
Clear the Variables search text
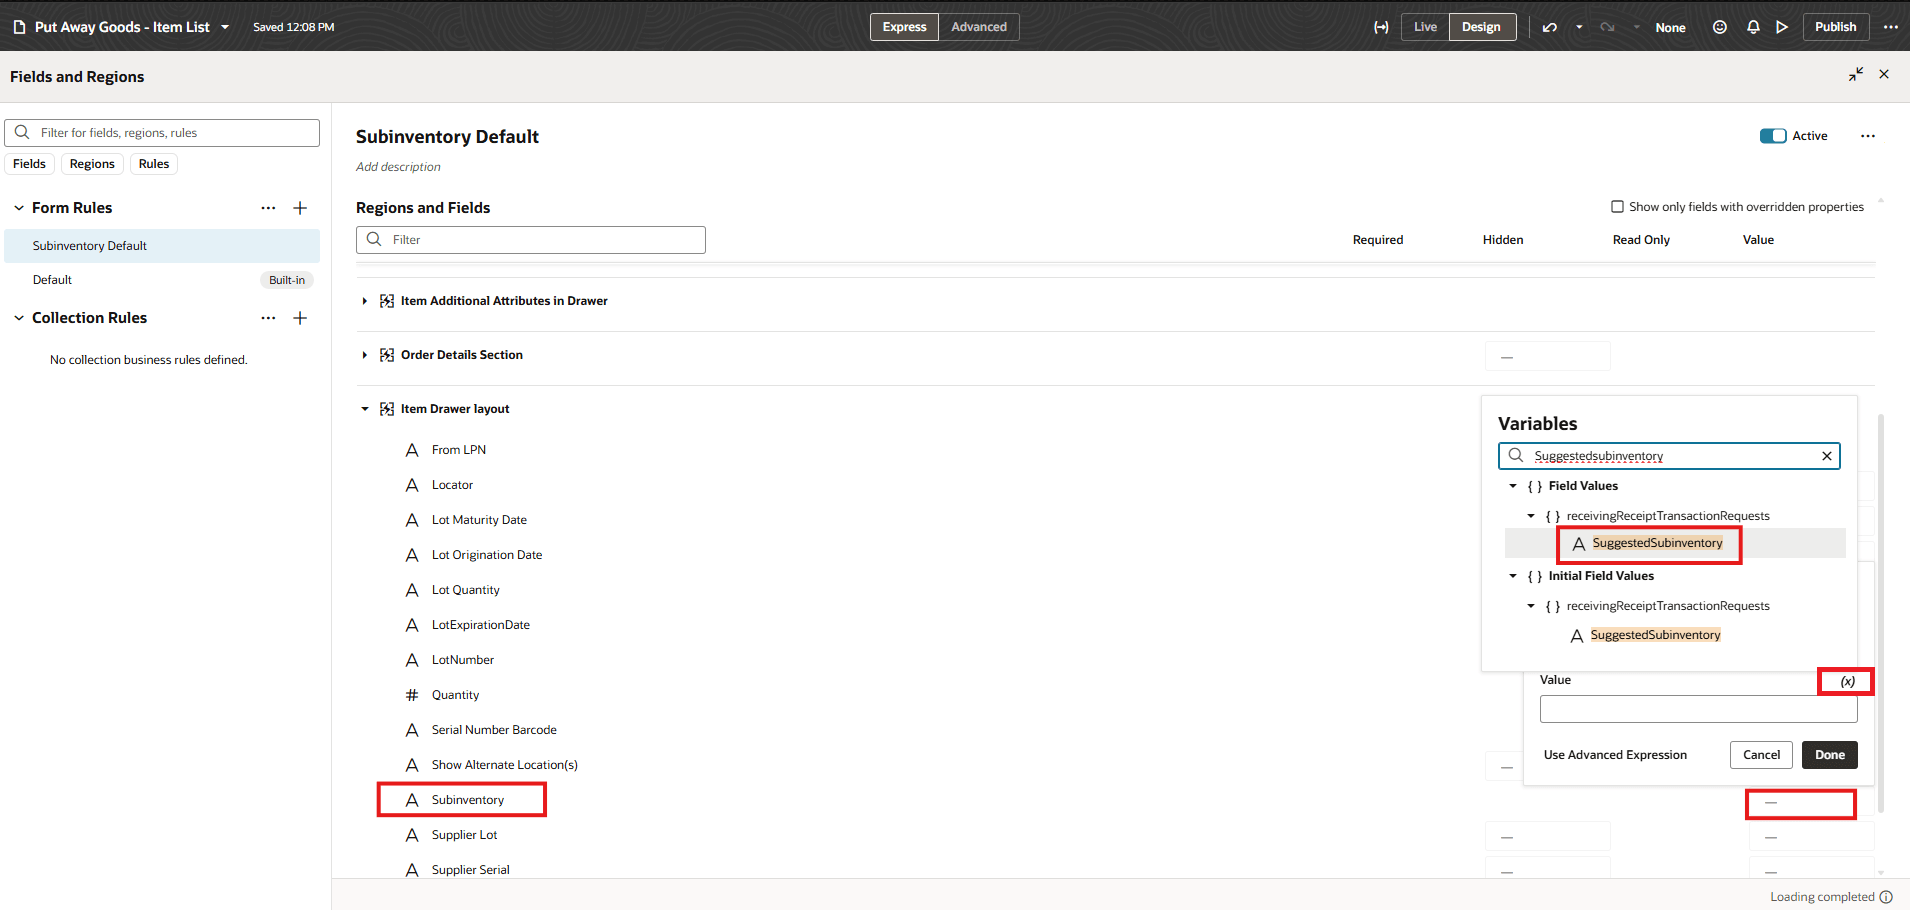tap(1827, 456)
